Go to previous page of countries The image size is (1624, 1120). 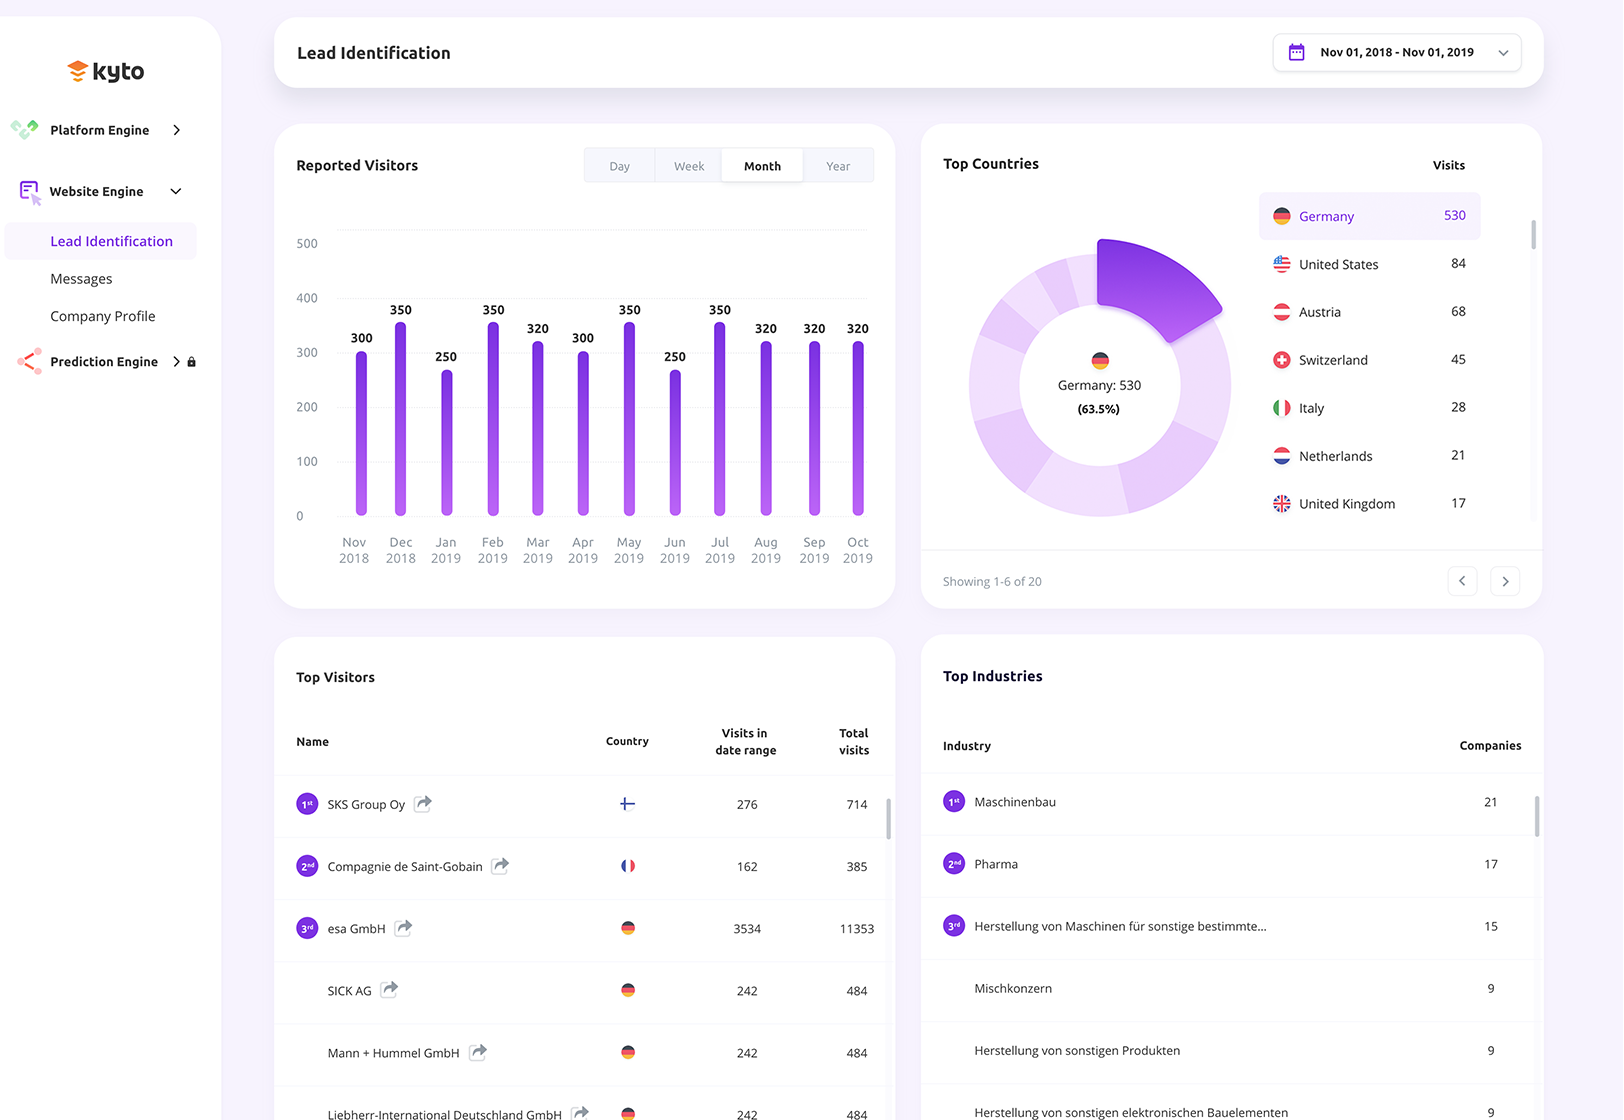click(1462, 581)
